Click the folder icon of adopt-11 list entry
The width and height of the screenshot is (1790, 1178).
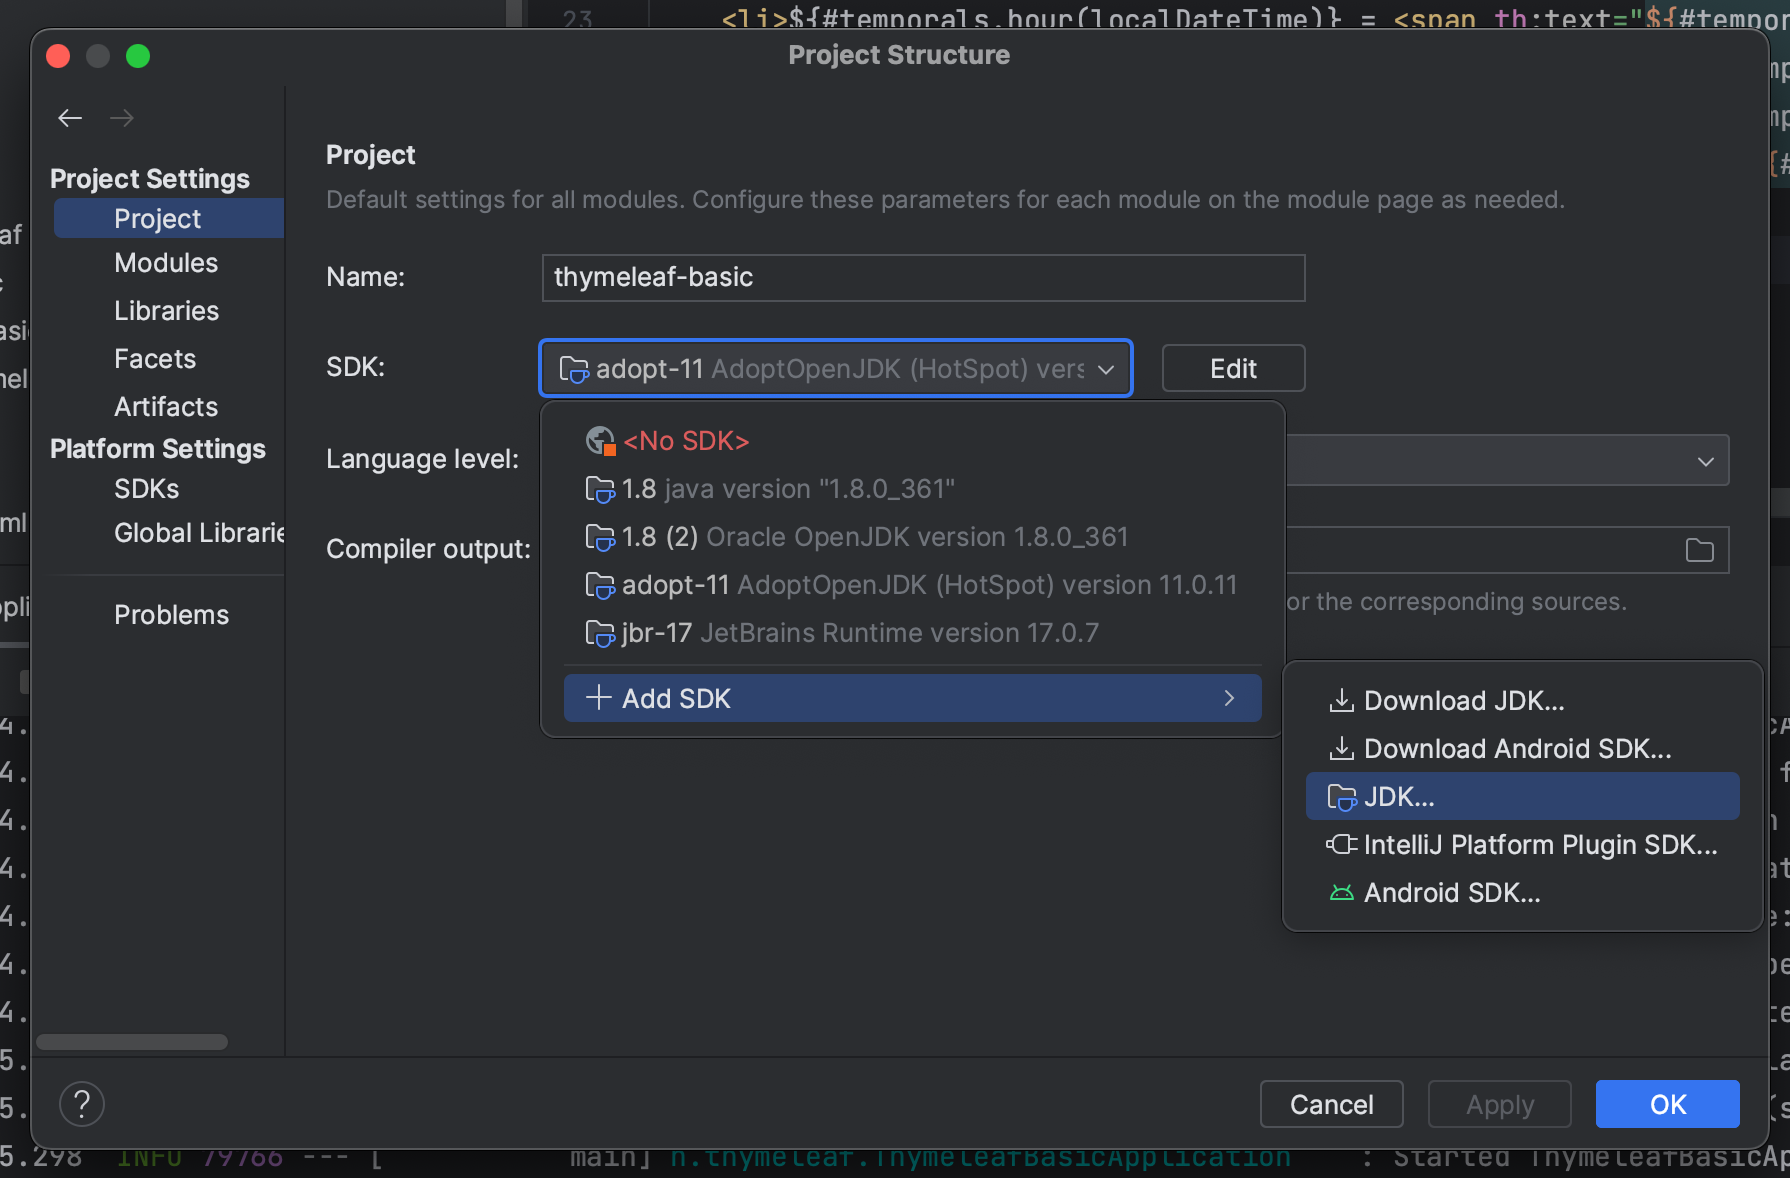(600, 585)
